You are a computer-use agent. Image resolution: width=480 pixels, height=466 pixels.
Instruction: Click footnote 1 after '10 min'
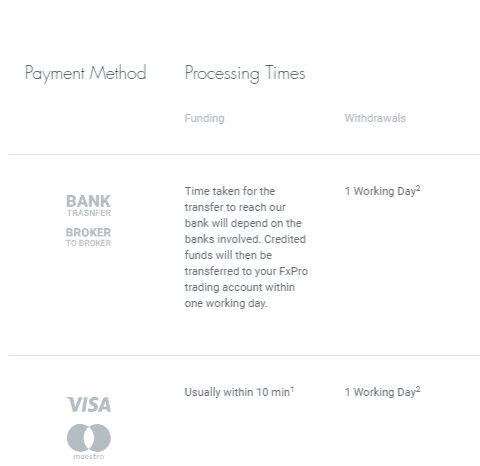click(292, 389)
